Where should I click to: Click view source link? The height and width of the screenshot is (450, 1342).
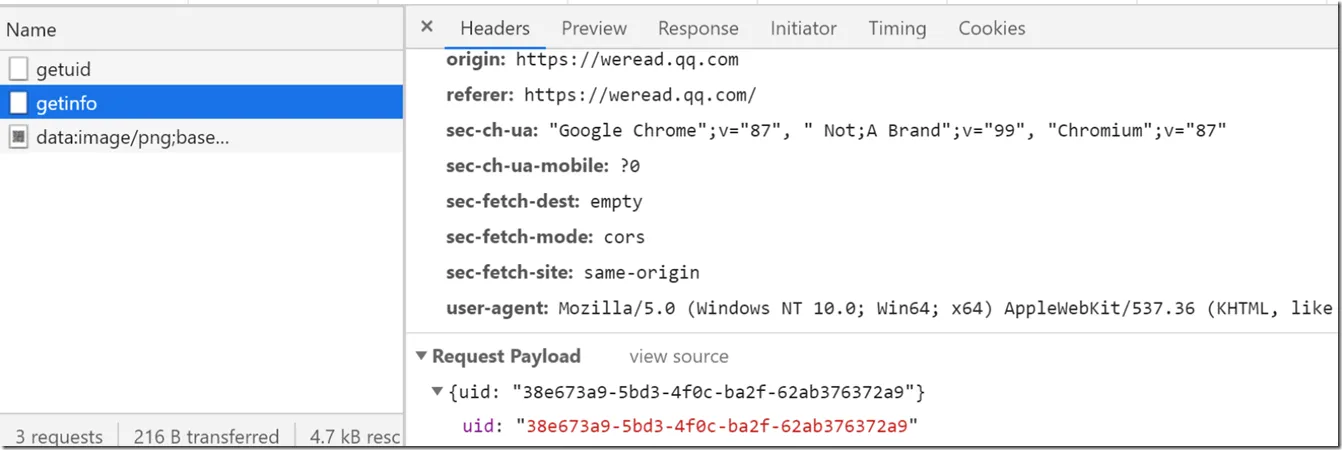tap(678, 356)
